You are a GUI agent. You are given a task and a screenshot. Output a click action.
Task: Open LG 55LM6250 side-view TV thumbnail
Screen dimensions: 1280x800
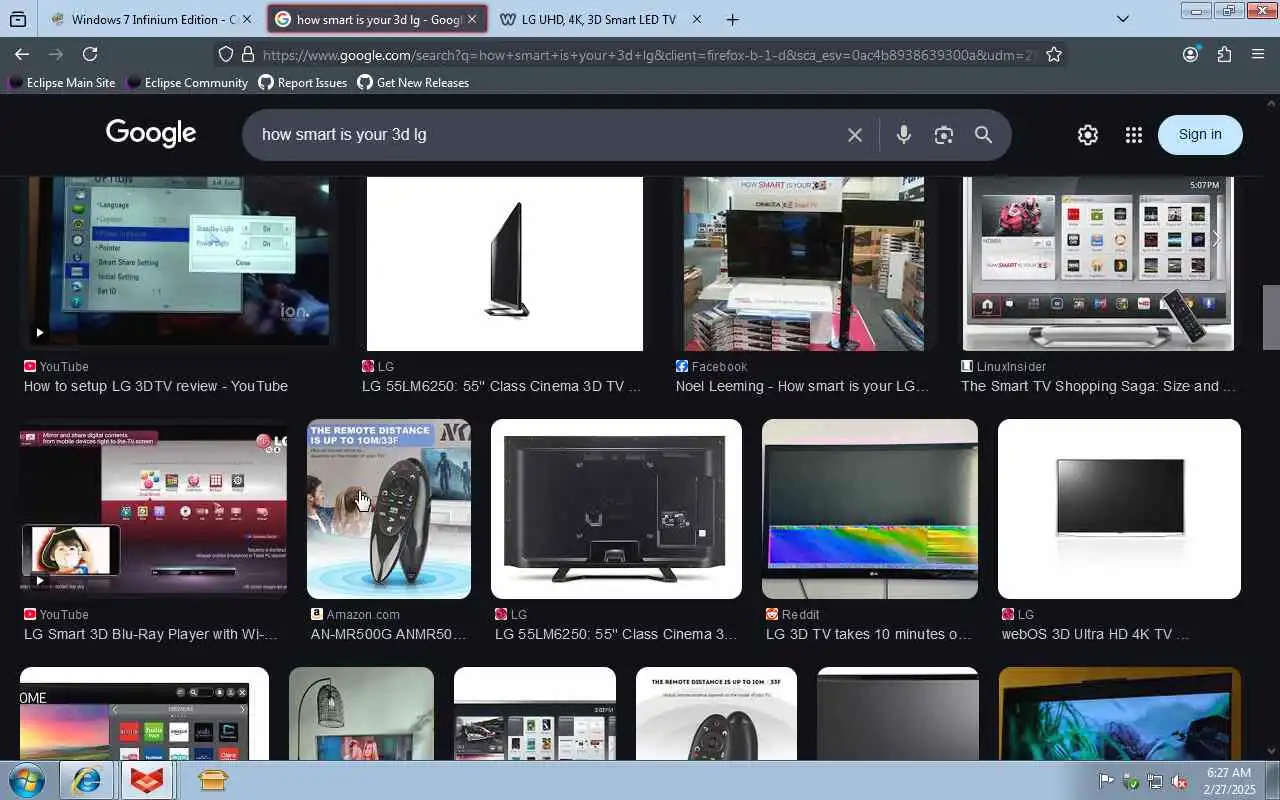point(504,264)
